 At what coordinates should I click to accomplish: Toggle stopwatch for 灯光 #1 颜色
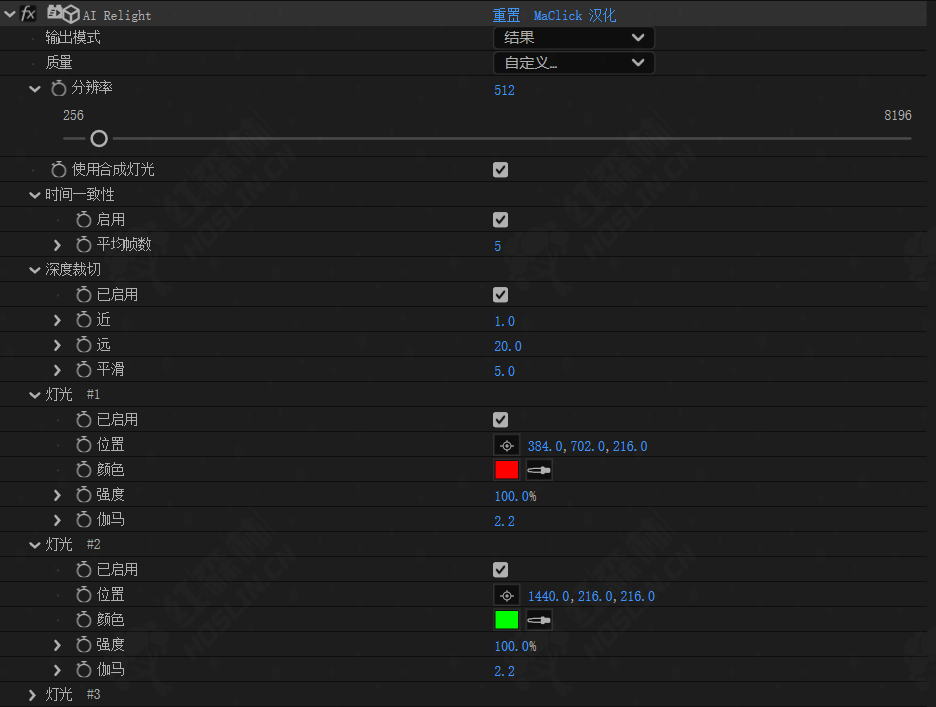click(x=84, y=470)
